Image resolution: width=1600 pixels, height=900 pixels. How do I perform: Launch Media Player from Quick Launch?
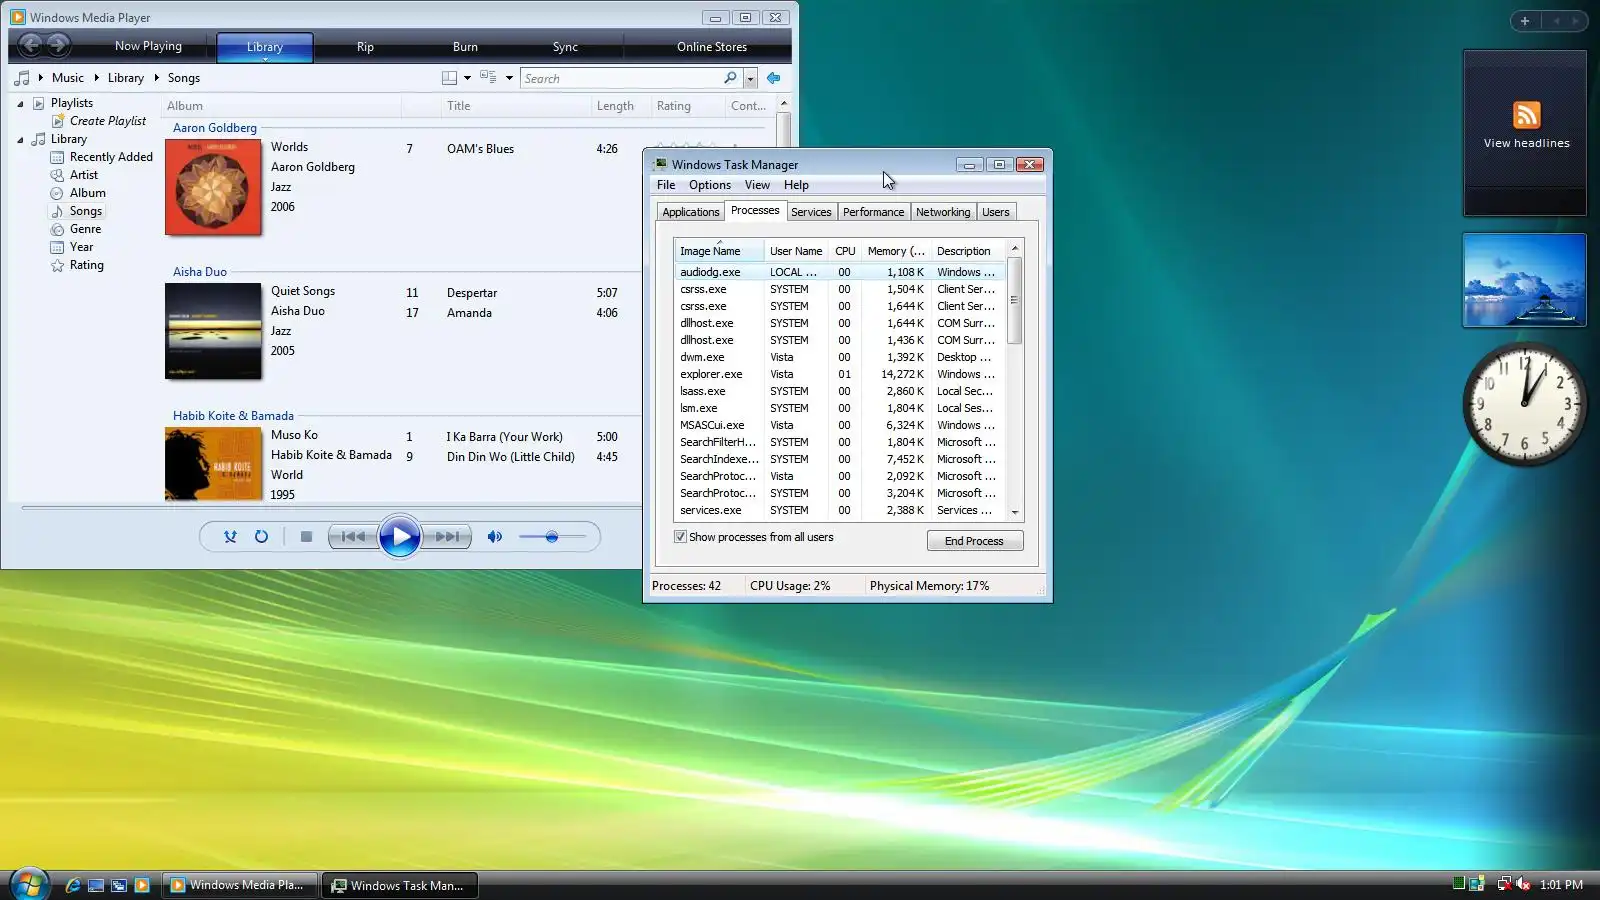(142, 885)
